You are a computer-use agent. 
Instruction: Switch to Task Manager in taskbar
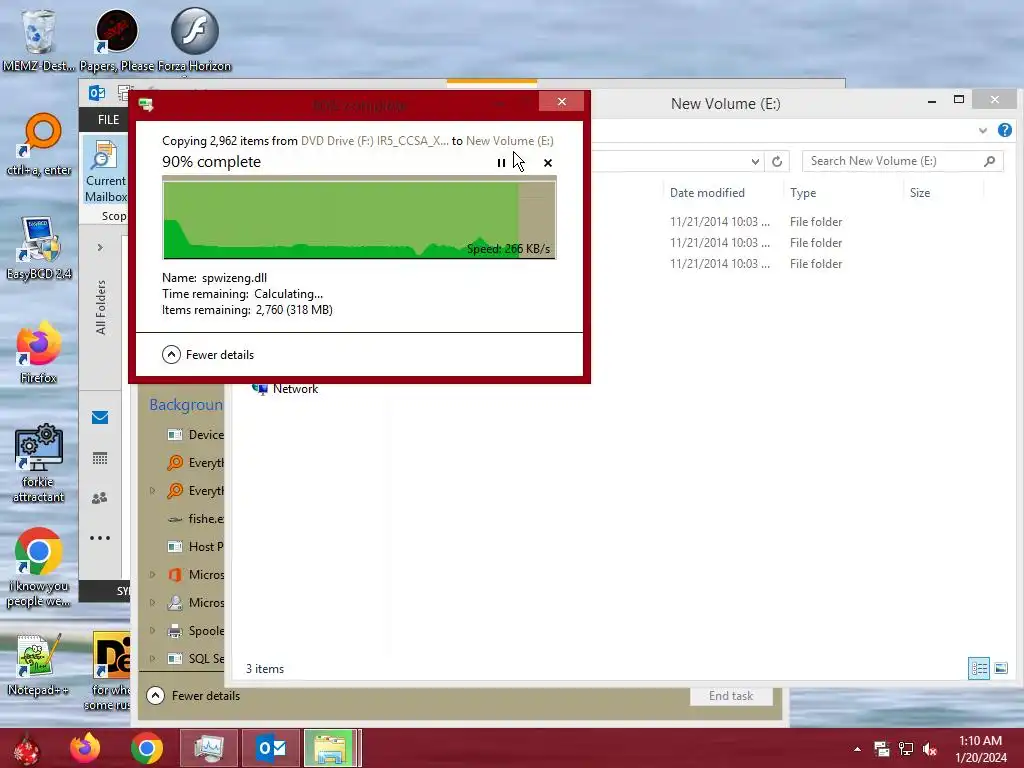pos(208,748)
